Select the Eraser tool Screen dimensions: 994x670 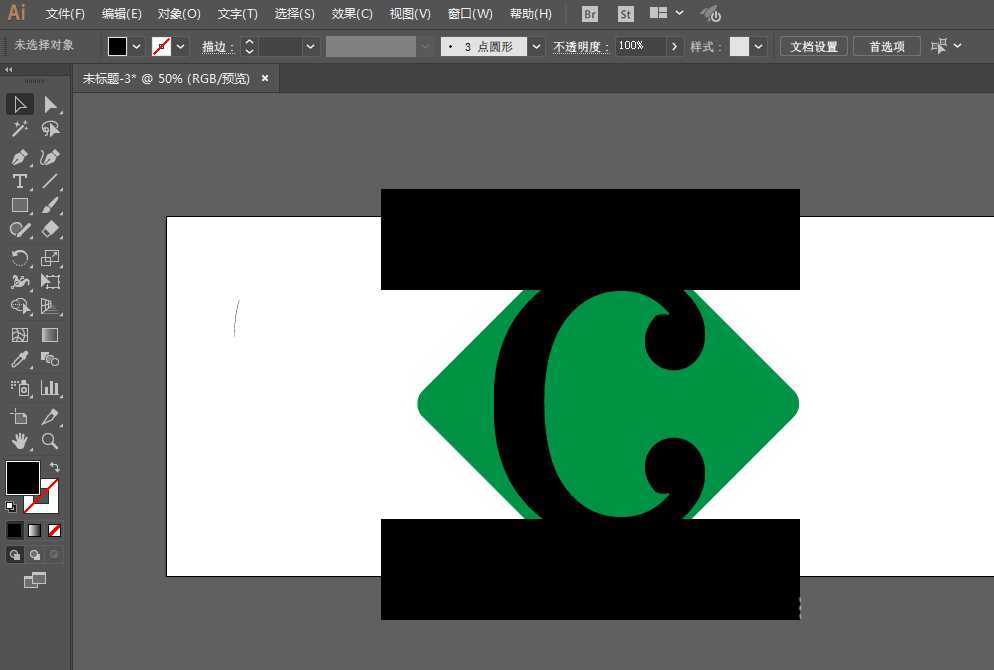(50, 229)
